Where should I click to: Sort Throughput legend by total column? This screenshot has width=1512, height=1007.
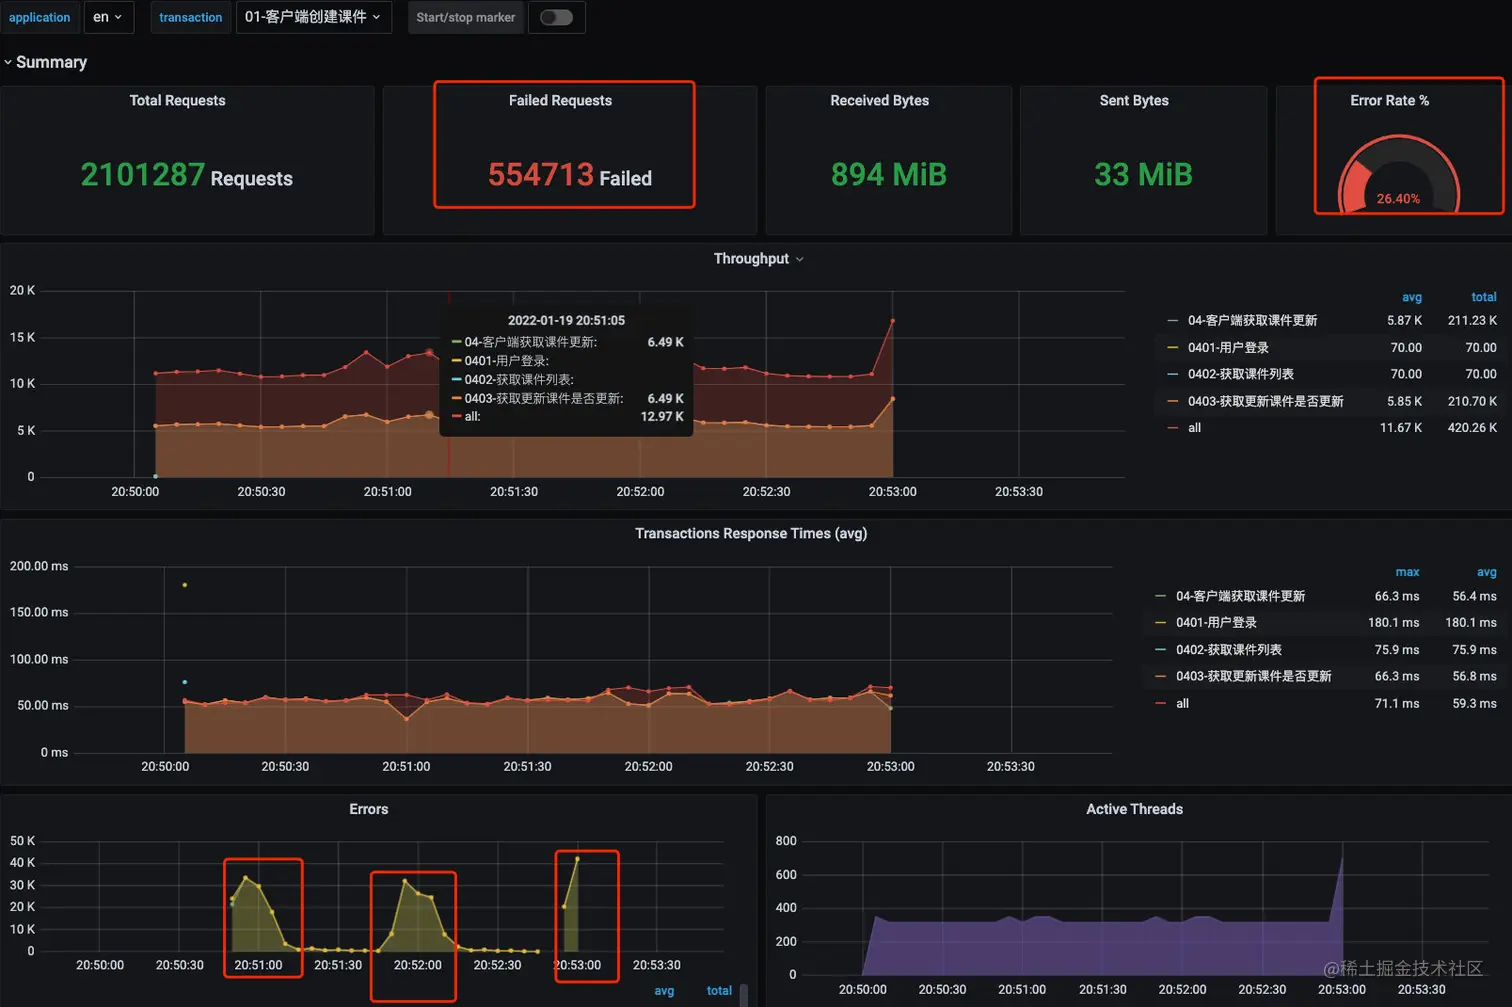click(1484, 297)
